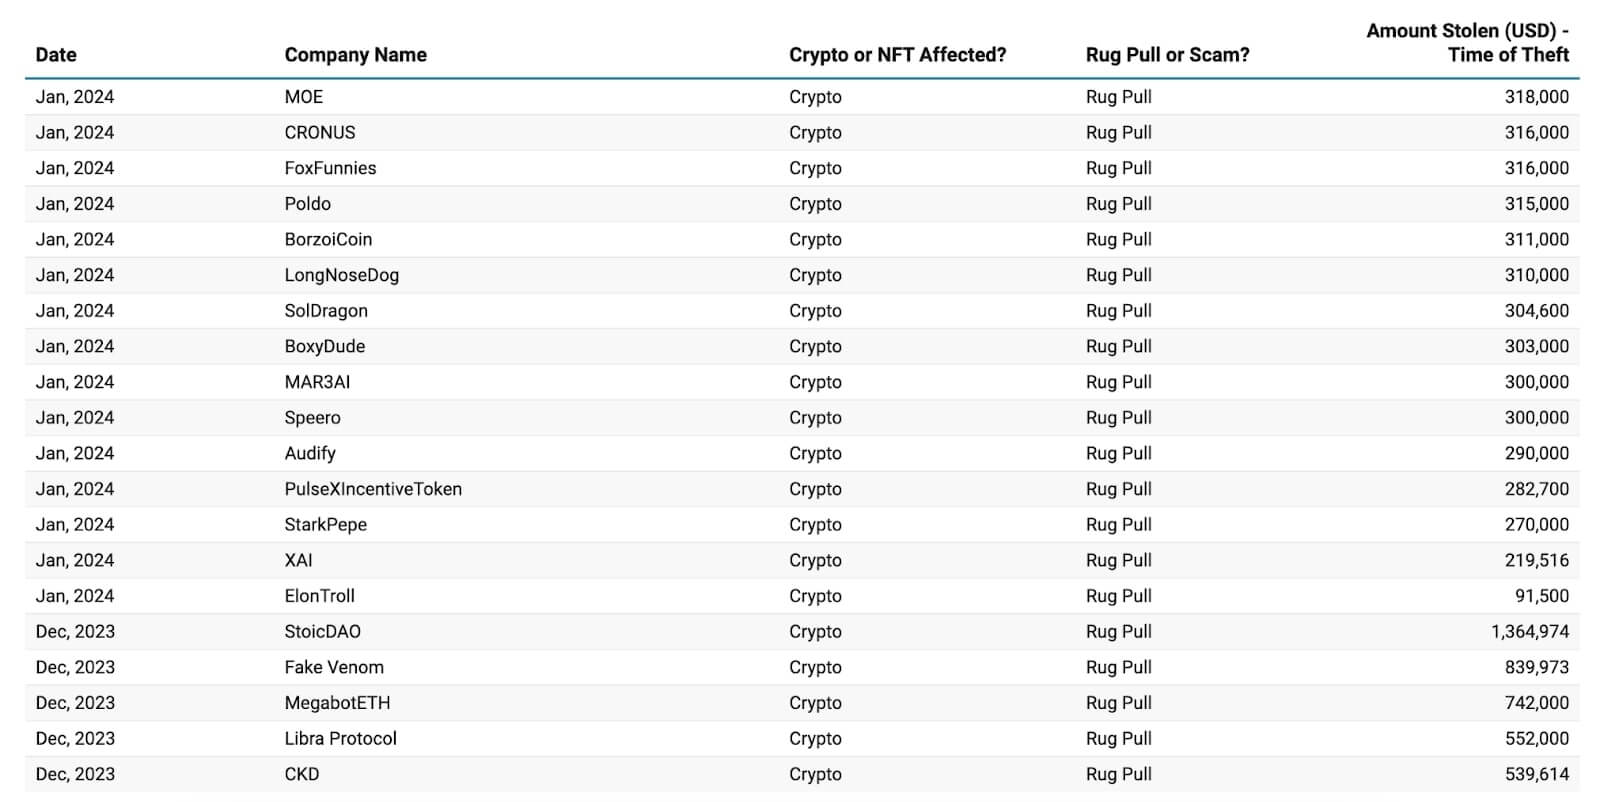Click the 303,000 amount value
Viewport: 1600px width, 802px height.
[1537, 347]
